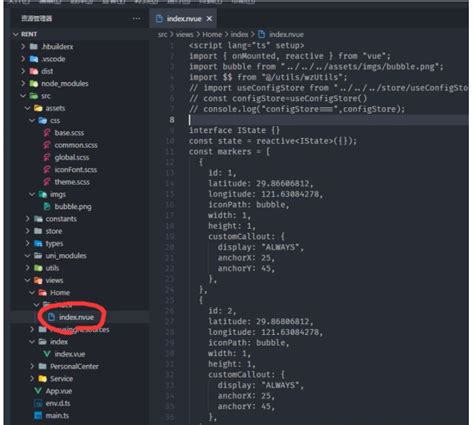474x425 pixels.
Task: Open App.vue in the file tree
Action: tap(59, 391)
